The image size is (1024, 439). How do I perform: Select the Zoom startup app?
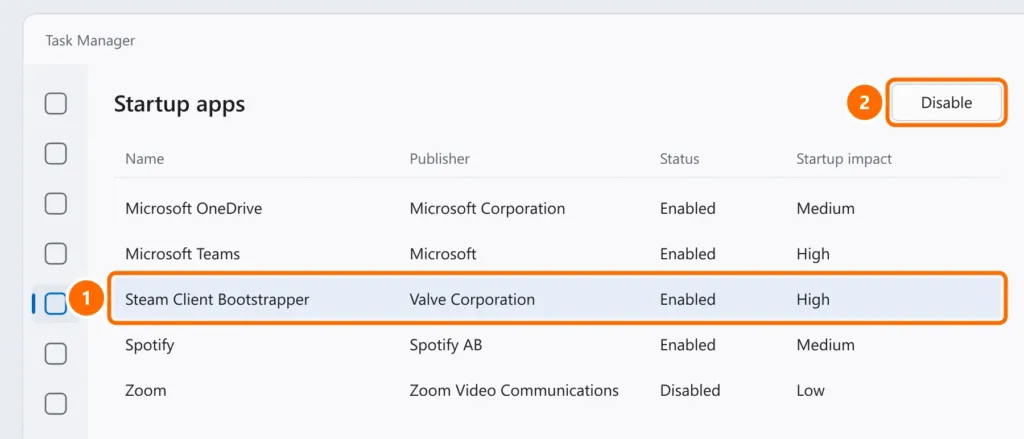tap(146, 391)
